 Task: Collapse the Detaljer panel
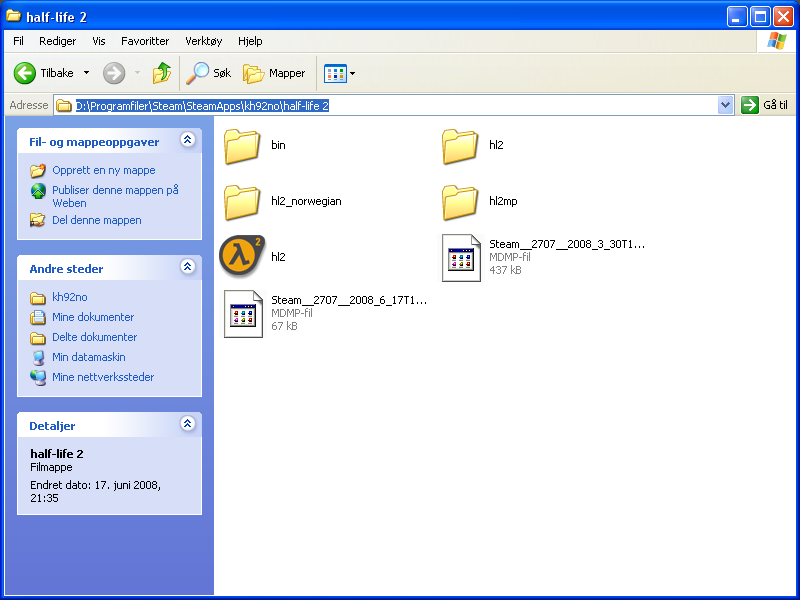coord(187,425)
